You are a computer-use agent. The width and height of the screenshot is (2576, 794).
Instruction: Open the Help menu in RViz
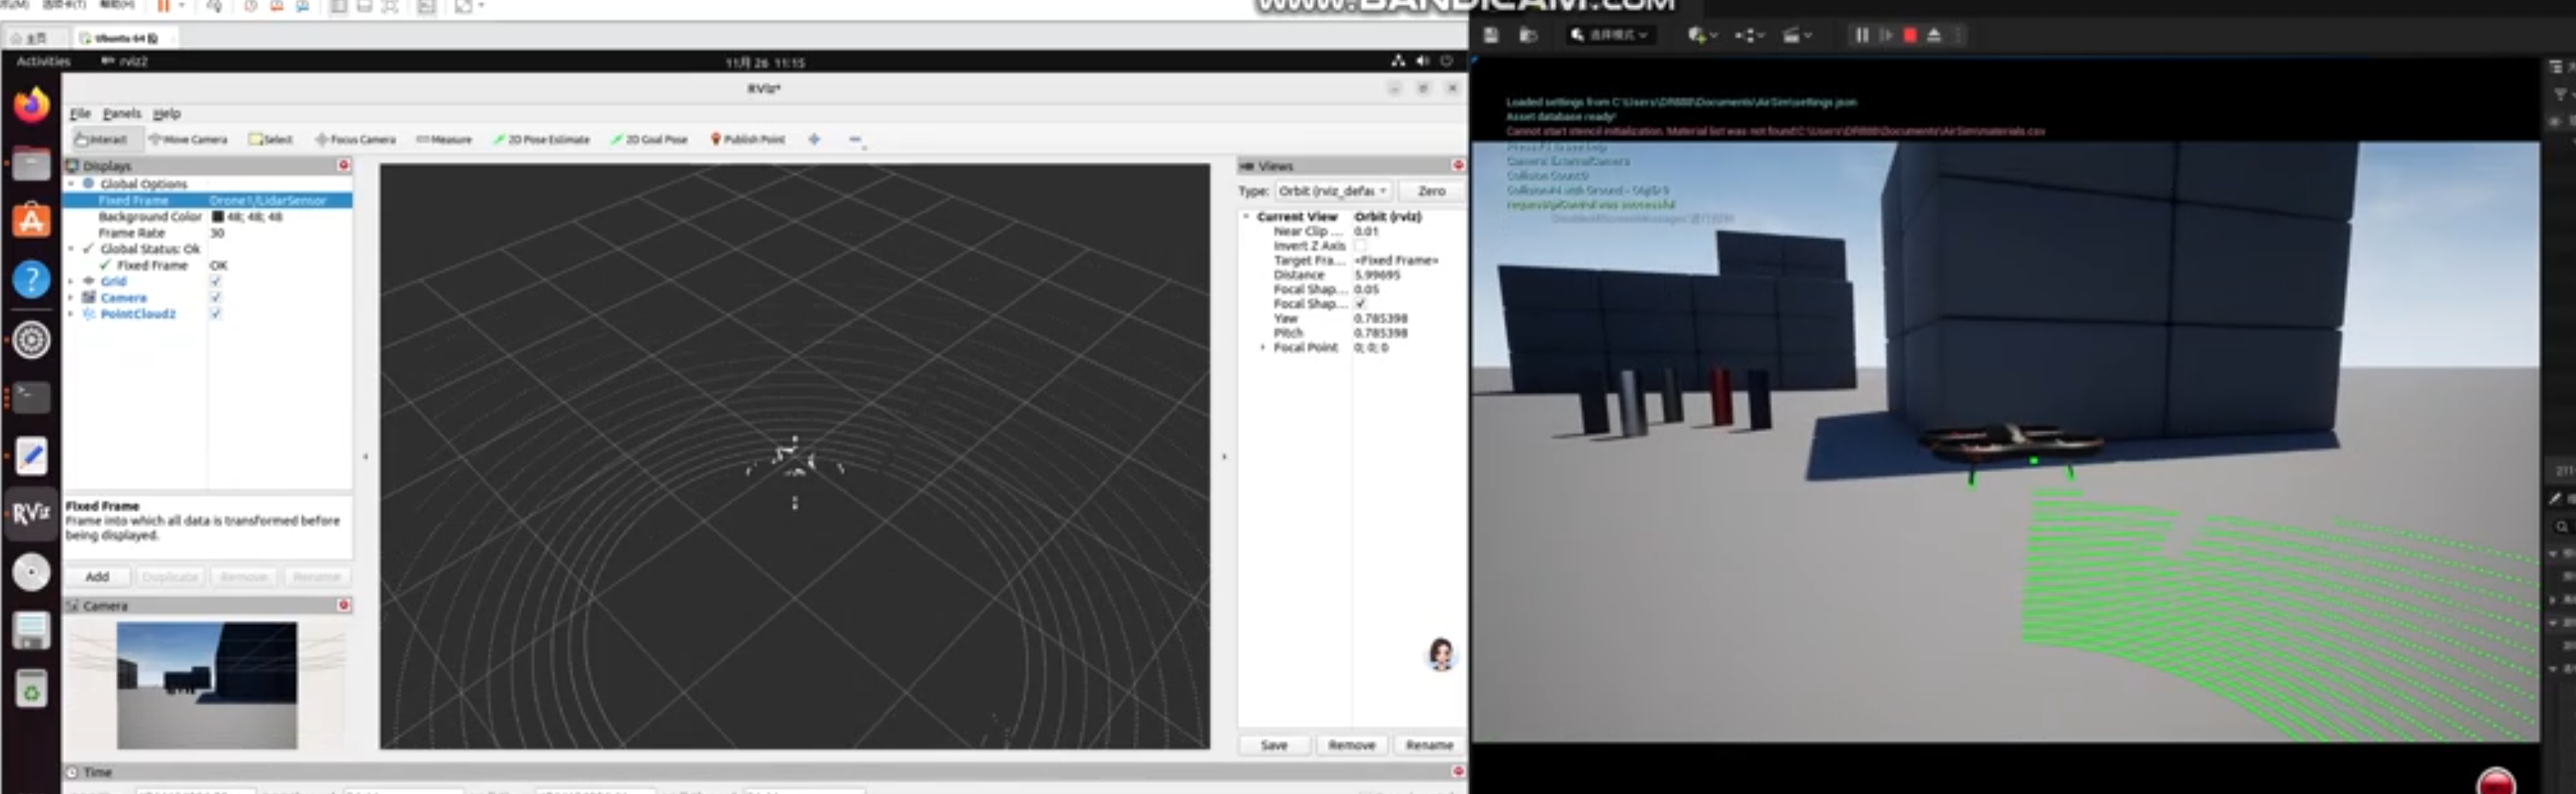point(166,113)
